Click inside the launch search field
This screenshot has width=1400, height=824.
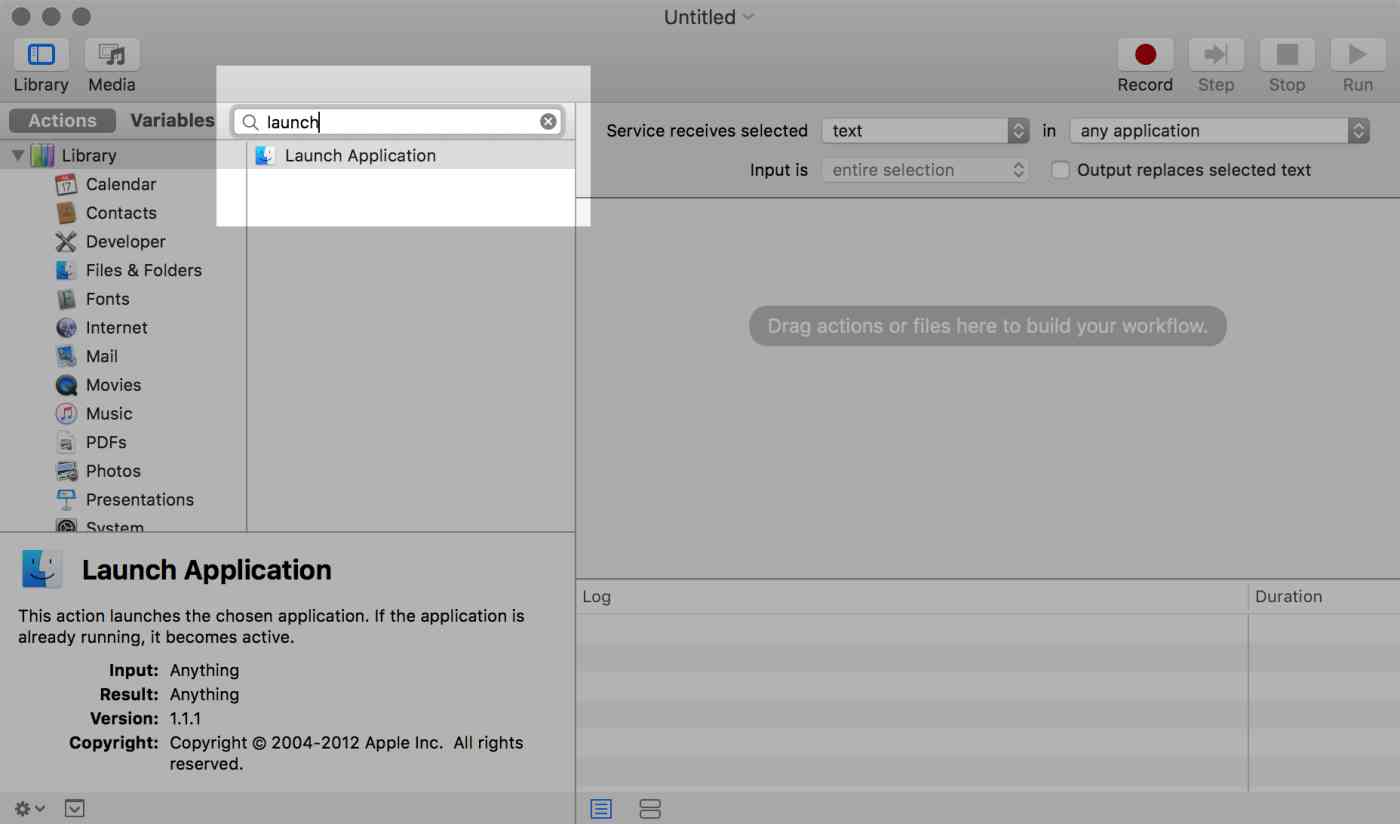pyautogui.click(x=398, y=122)
